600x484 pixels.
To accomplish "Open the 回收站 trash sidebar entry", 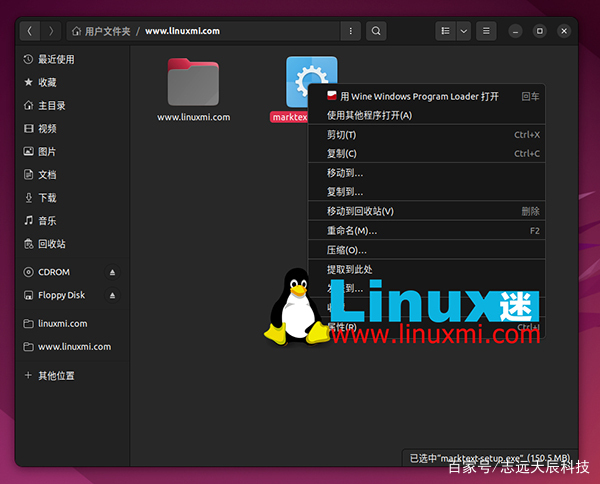I will tap(72, 244).
